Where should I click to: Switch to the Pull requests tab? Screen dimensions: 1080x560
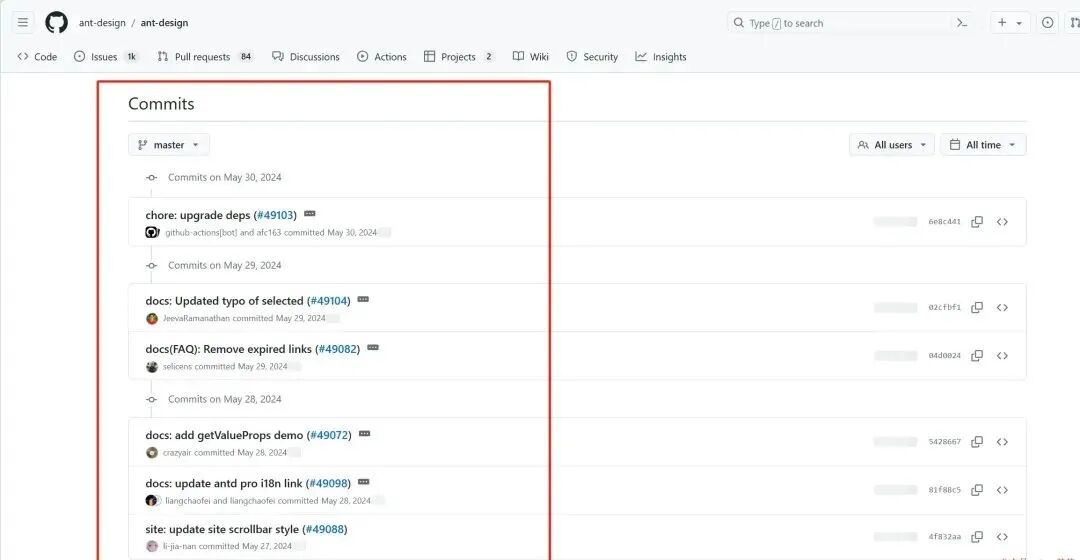click(x=205, y=56)
